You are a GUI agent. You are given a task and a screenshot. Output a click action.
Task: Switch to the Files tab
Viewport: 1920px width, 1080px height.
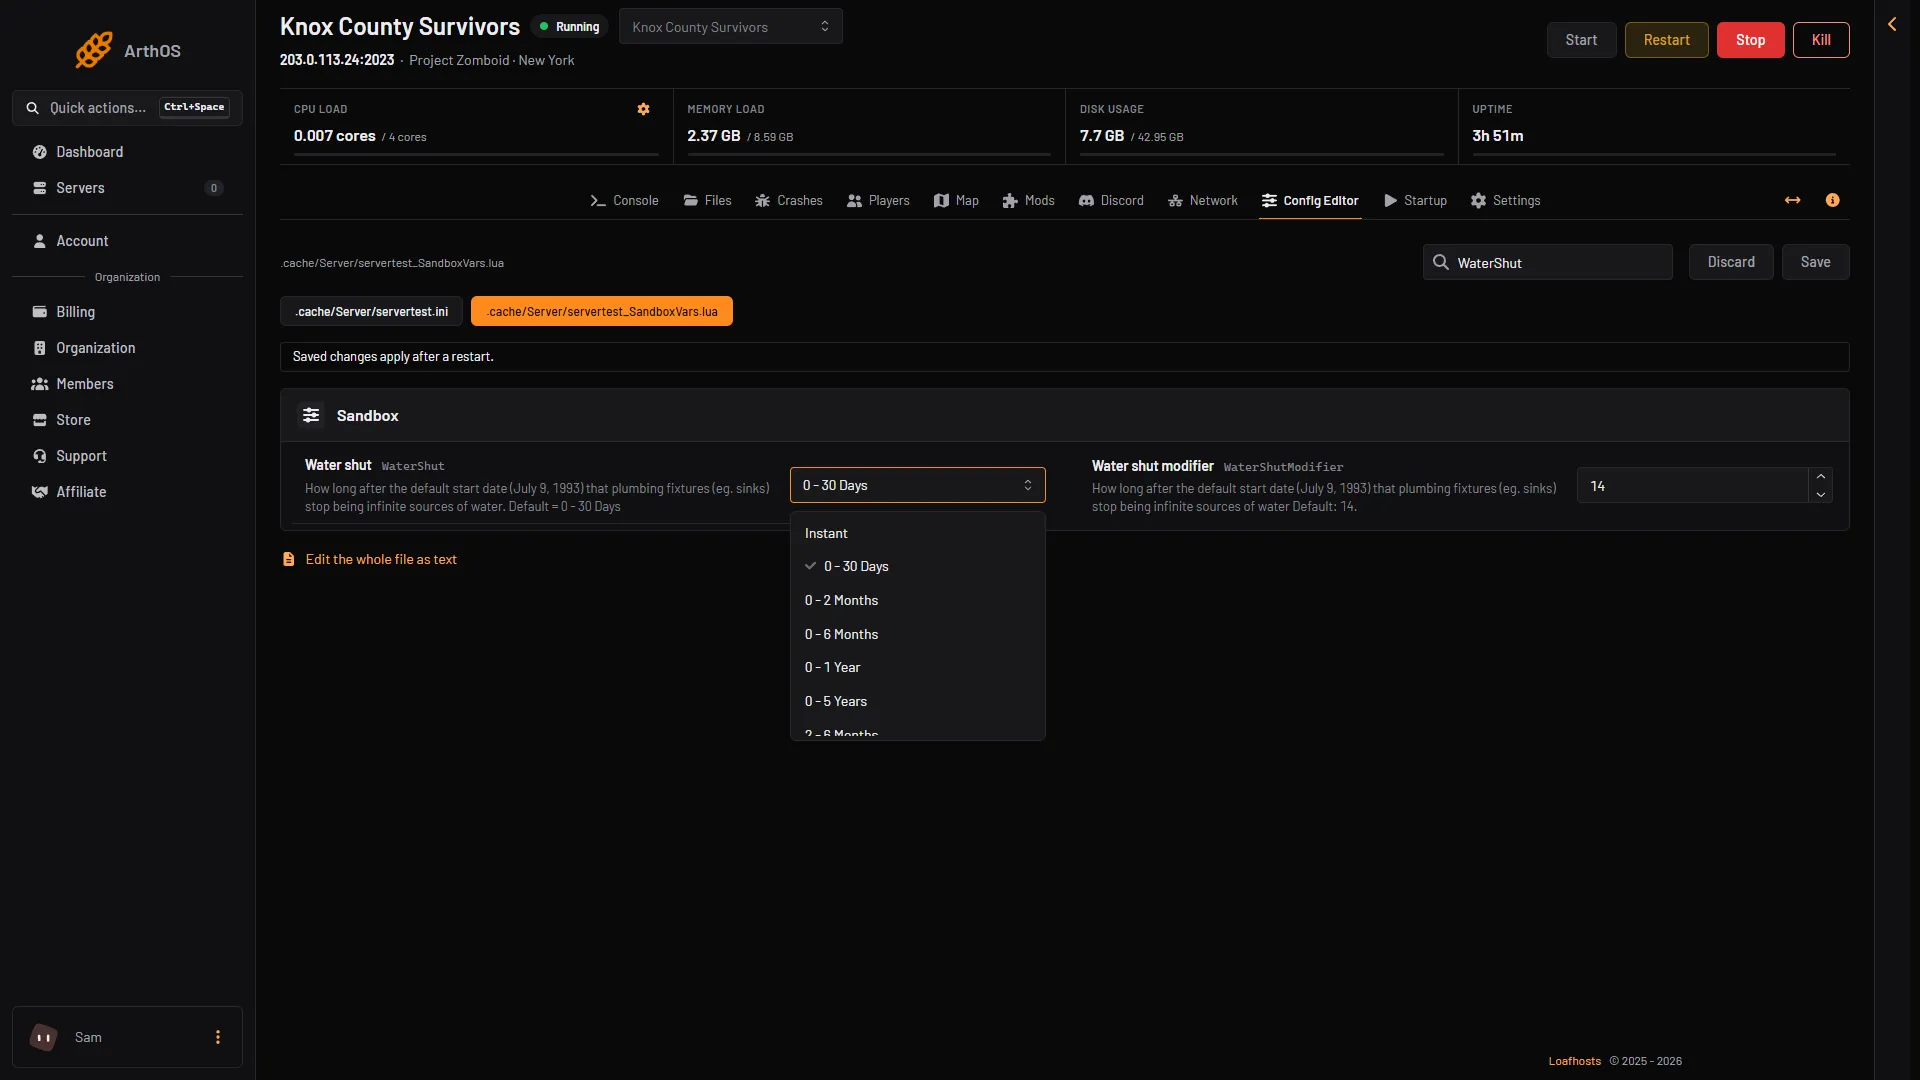[707, 201]
